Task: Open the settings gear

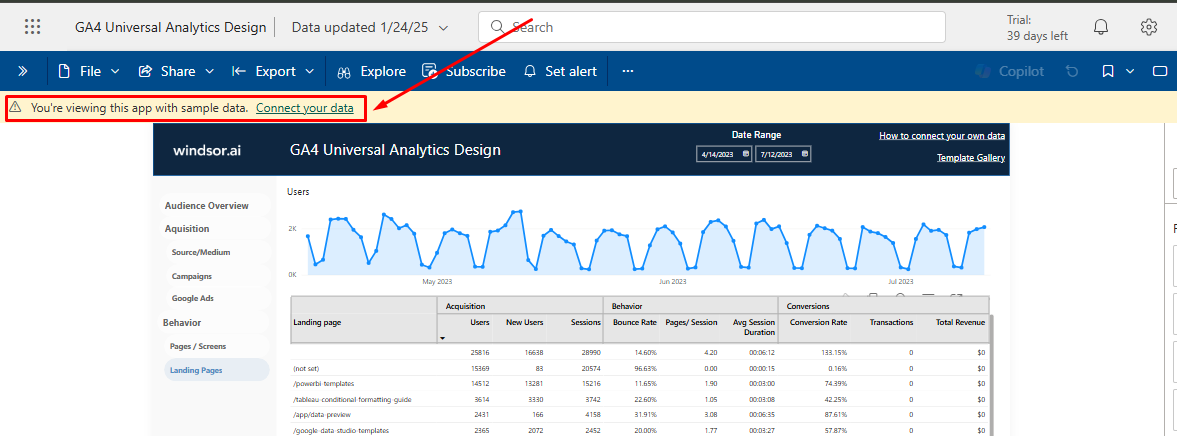Action: pyautogui.click(x=1148, y=27)
